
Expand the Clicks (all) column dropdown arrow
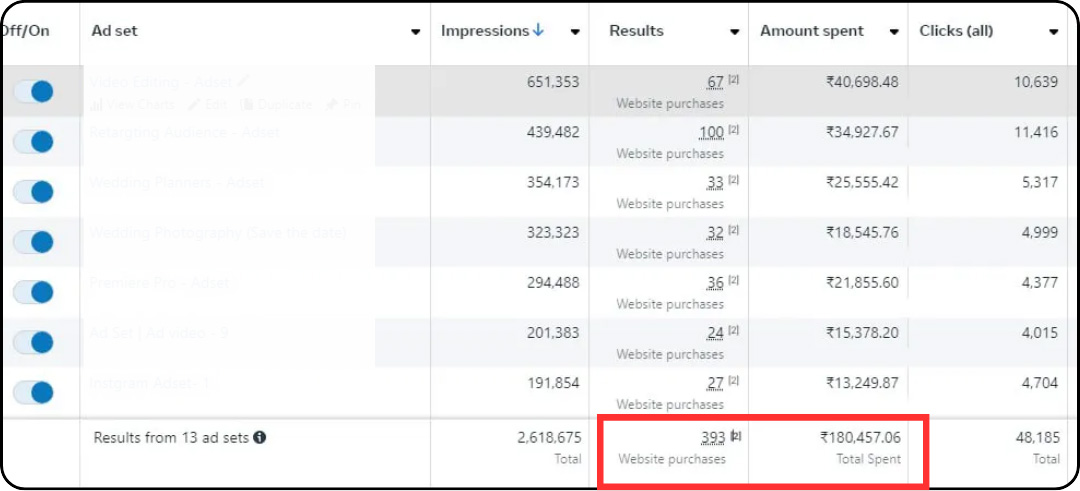tap(1054, 32)
